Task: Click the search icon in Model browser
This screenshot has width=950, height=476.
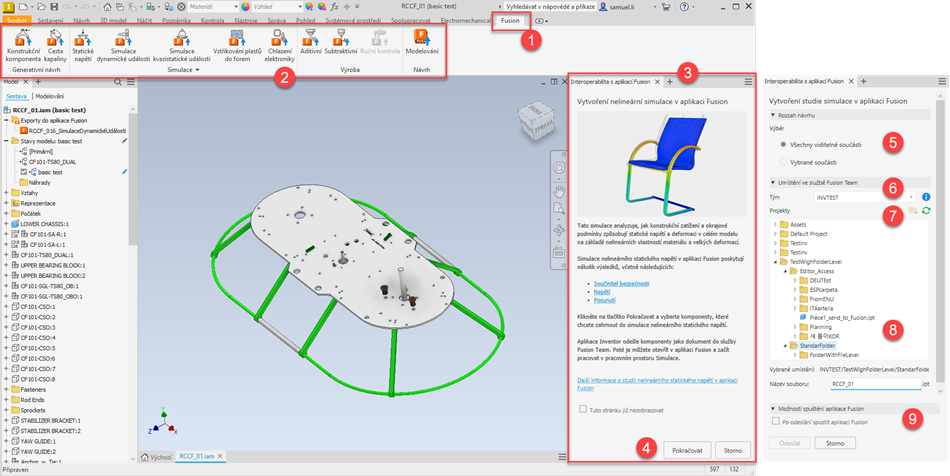Action: (x=118, y=82)
